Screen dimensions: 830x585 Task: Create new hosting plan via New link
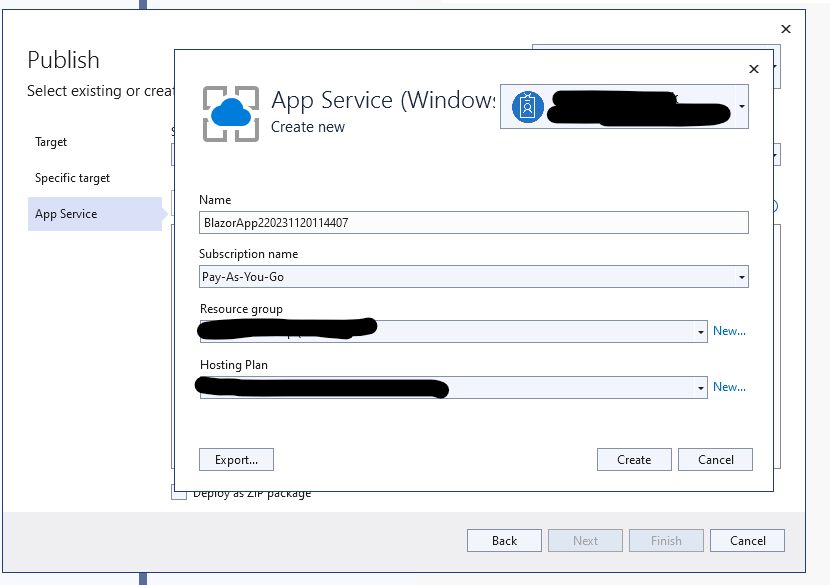729,387
